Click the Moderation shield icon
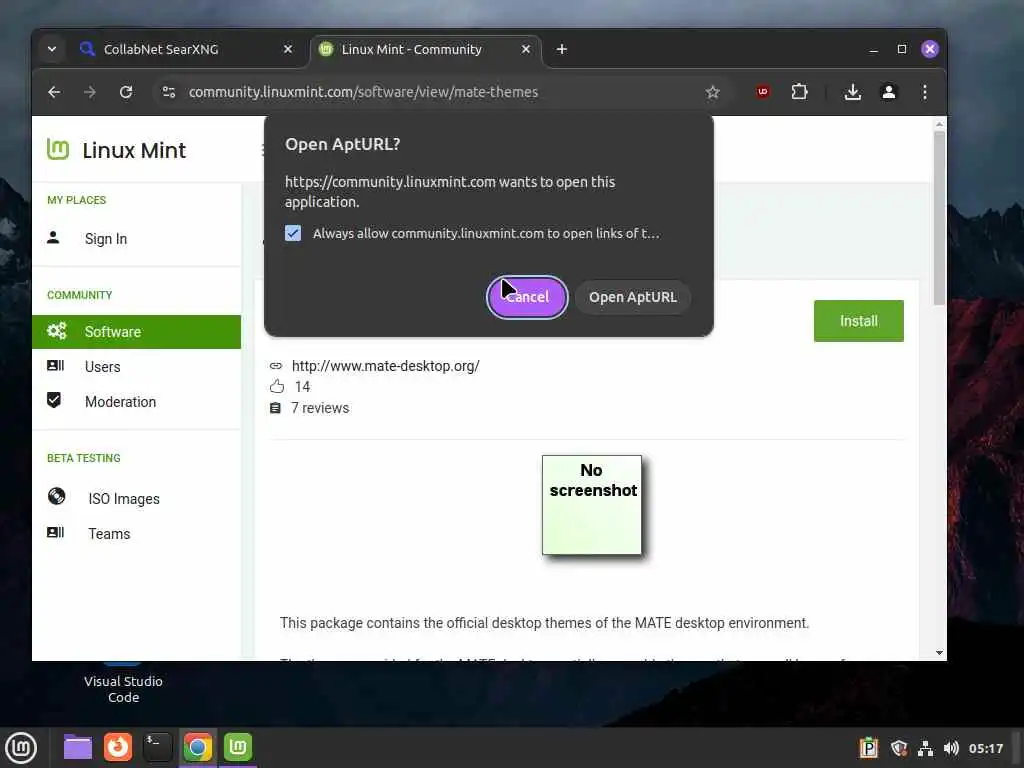Image resolution: width=1024 pixels, height=768 pixels. click(x=54, y=400)
